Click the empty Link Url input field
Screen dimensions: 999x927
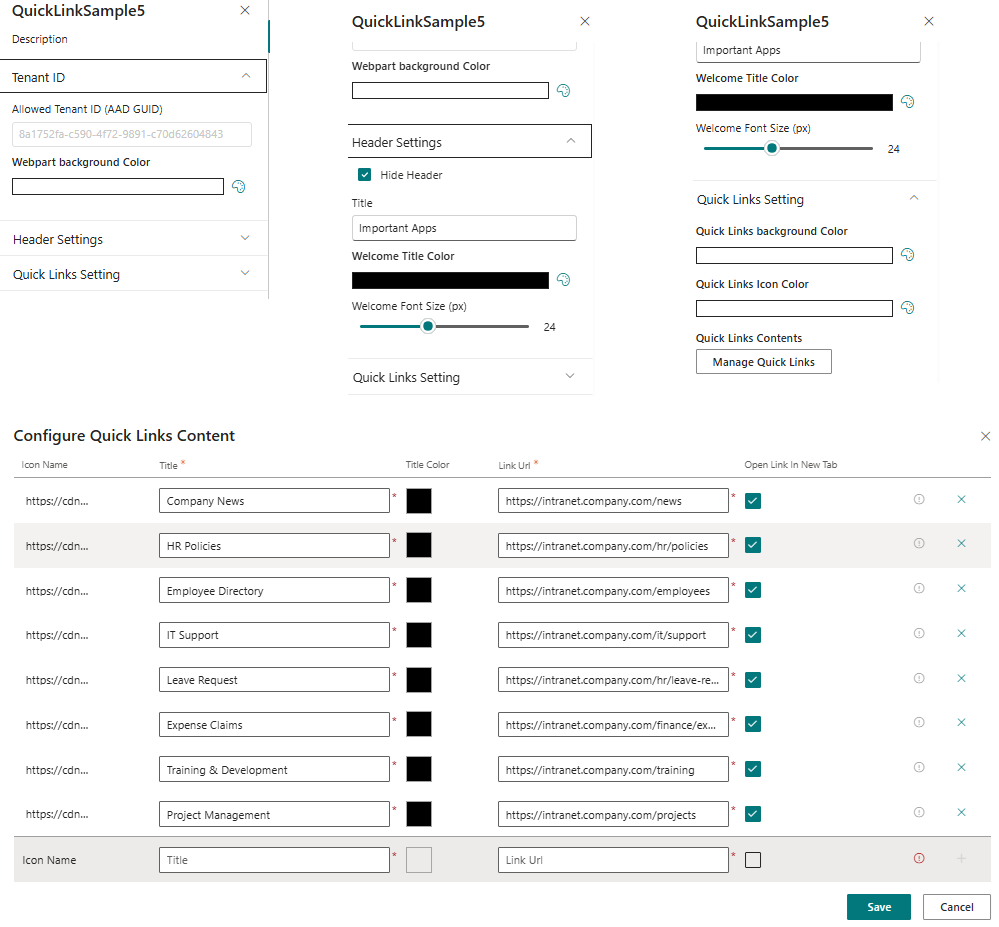click(x=613, y=859)
